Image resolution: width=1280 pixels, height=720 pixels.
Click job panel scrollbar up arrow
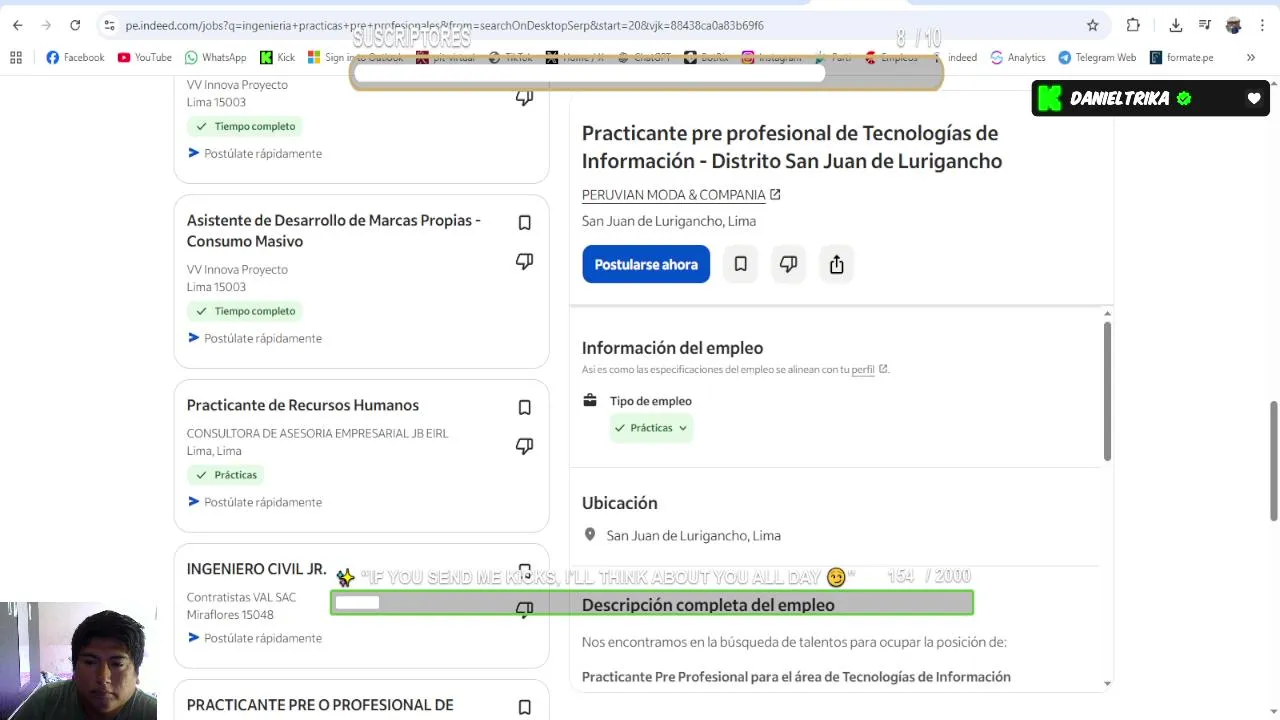click(1107, 314)
